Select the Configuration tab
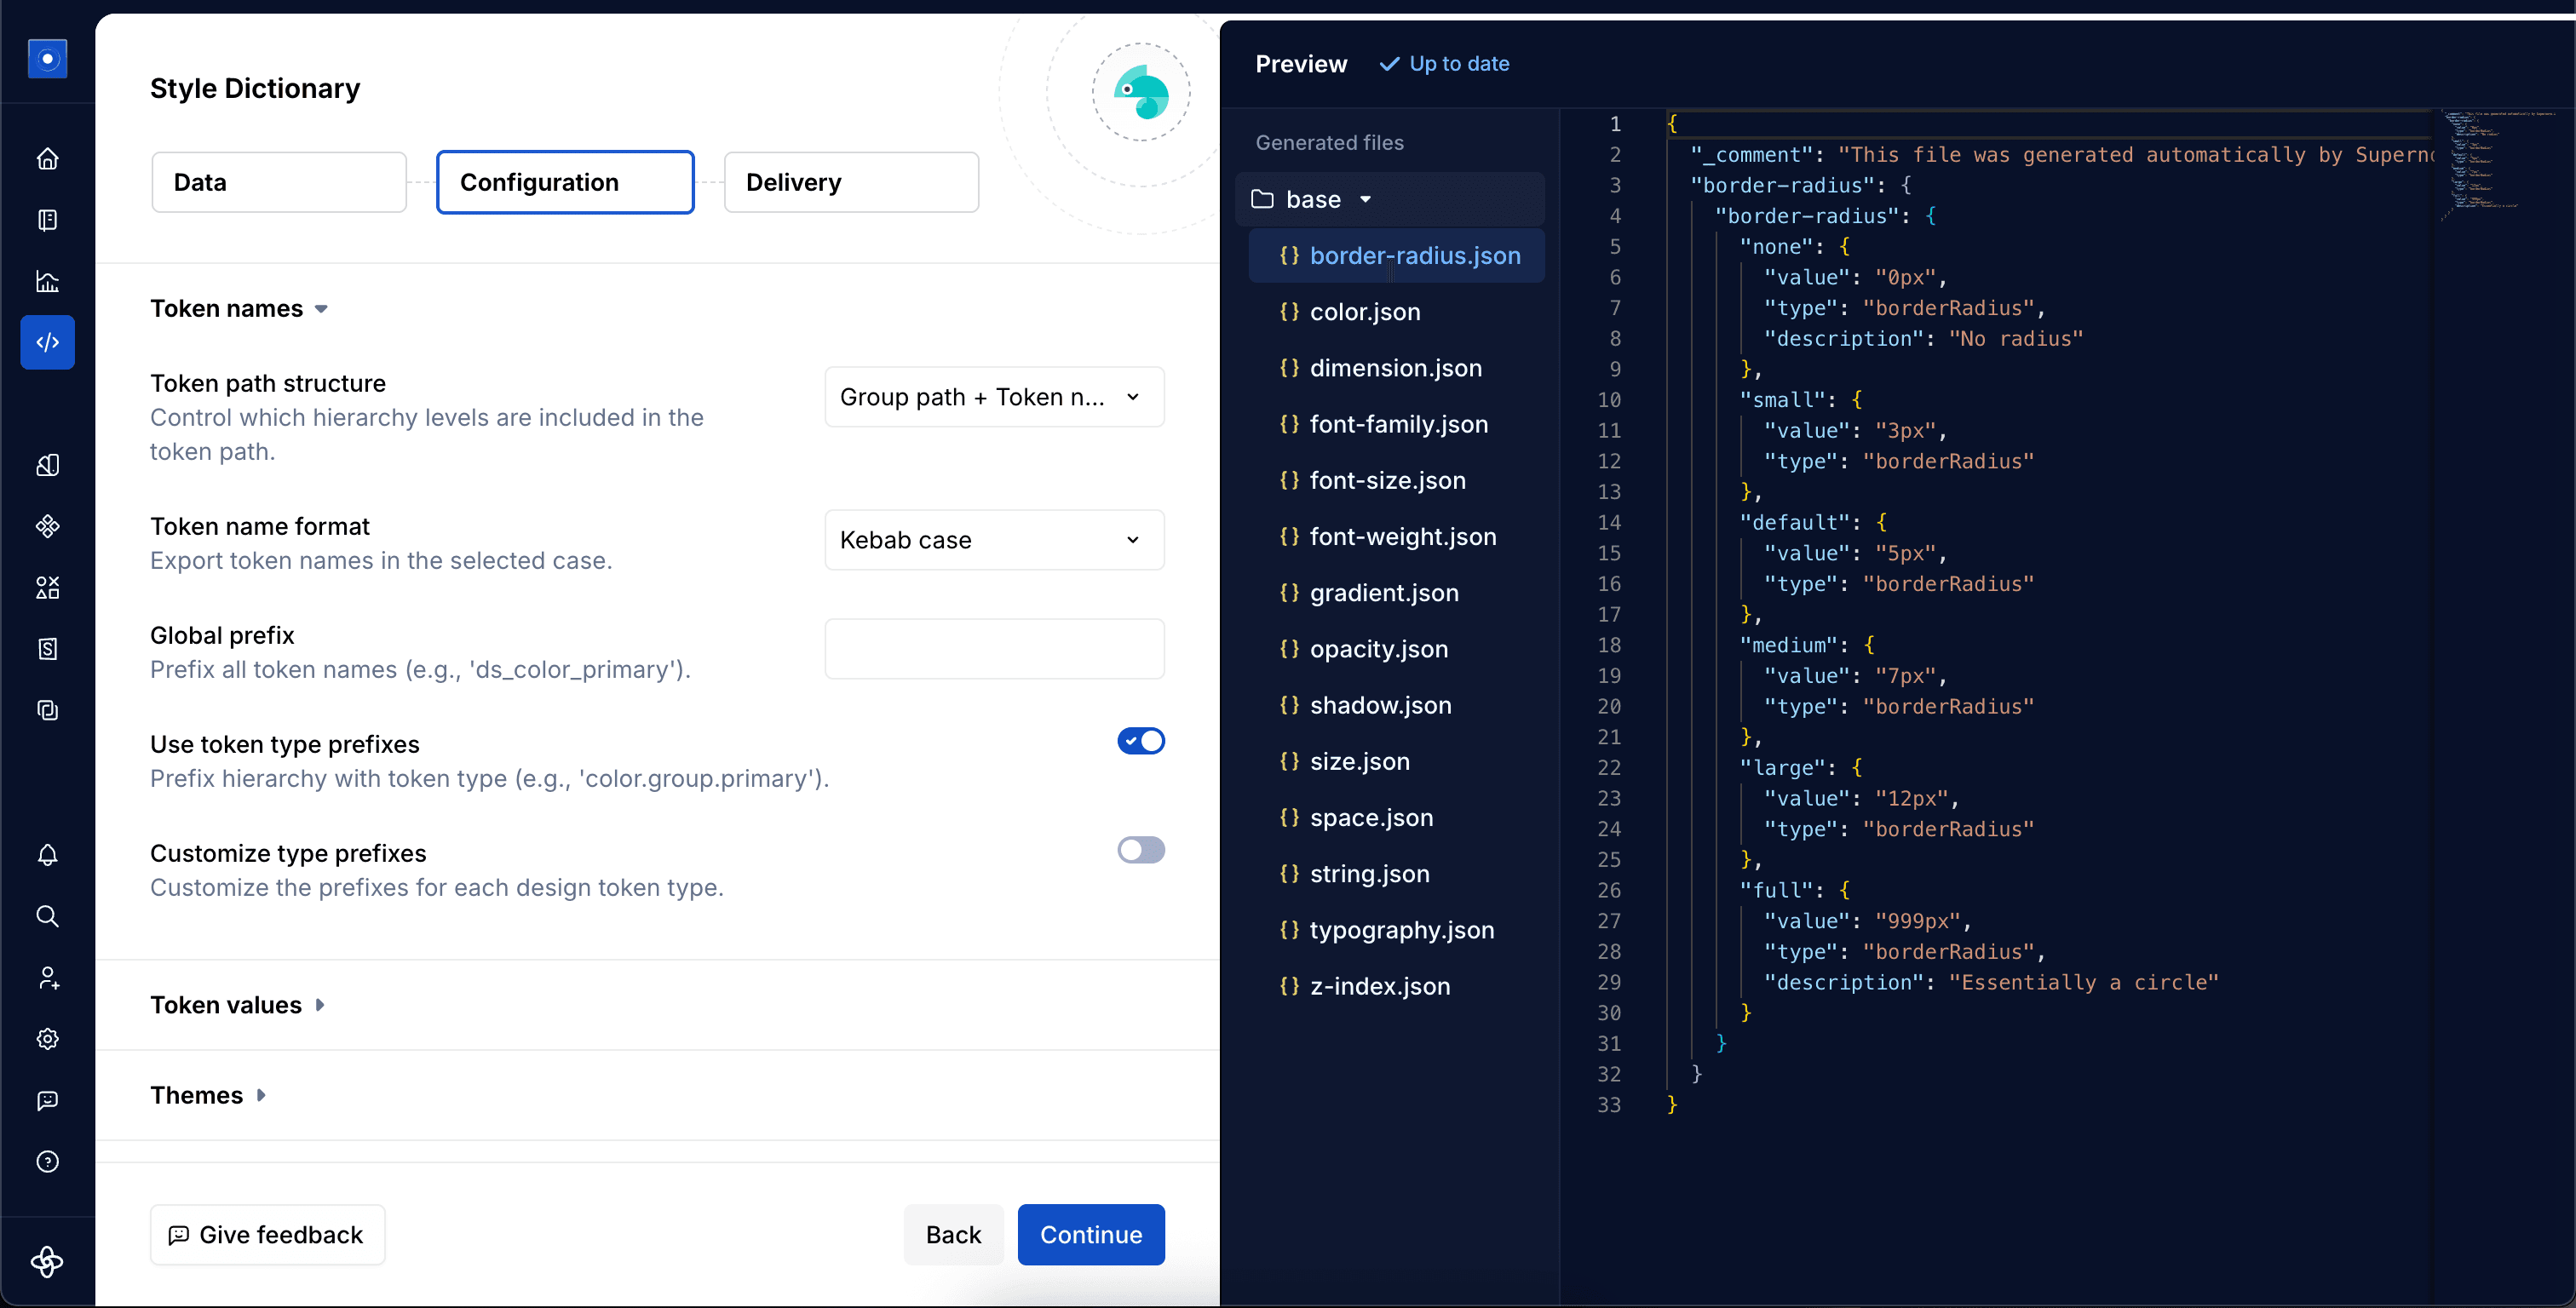Image resolution: width=2576 pixels, height=1308 pixels. [565, 182]
